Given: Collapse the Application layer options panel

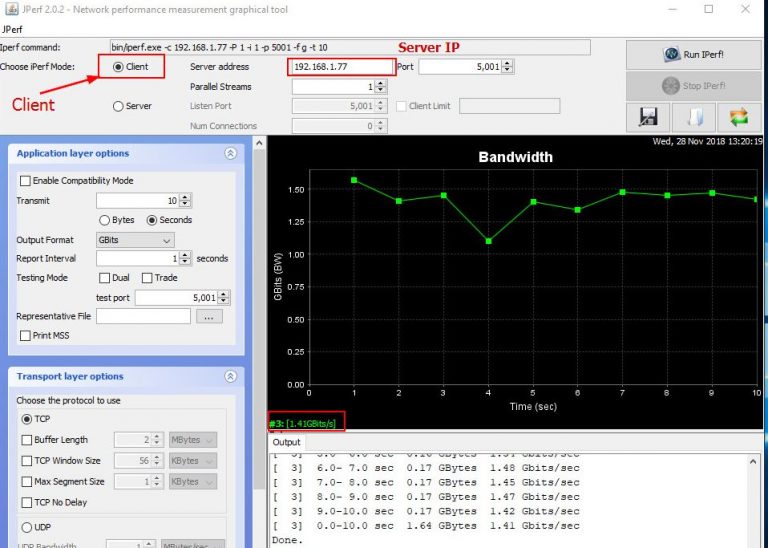Looking at the screenshot, I should tap(230, 153).
